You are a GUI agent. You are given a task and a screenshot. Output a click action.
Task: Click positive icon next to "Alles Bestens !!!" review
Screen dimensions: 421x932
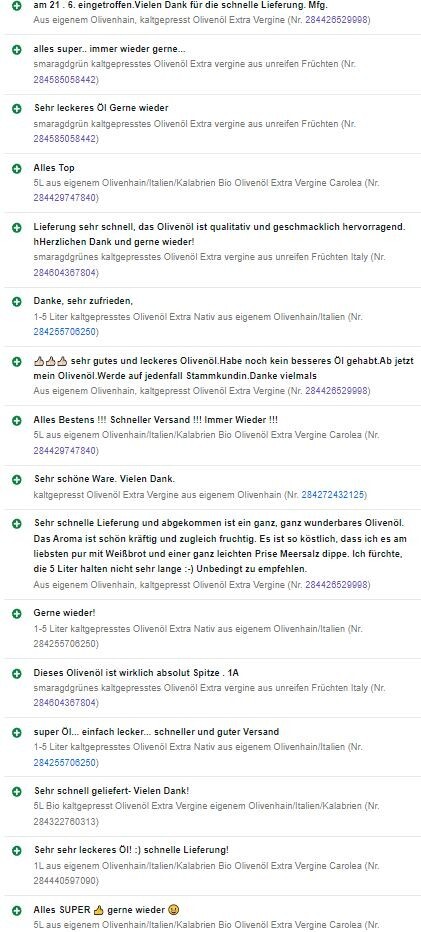[x=17, y=420]
